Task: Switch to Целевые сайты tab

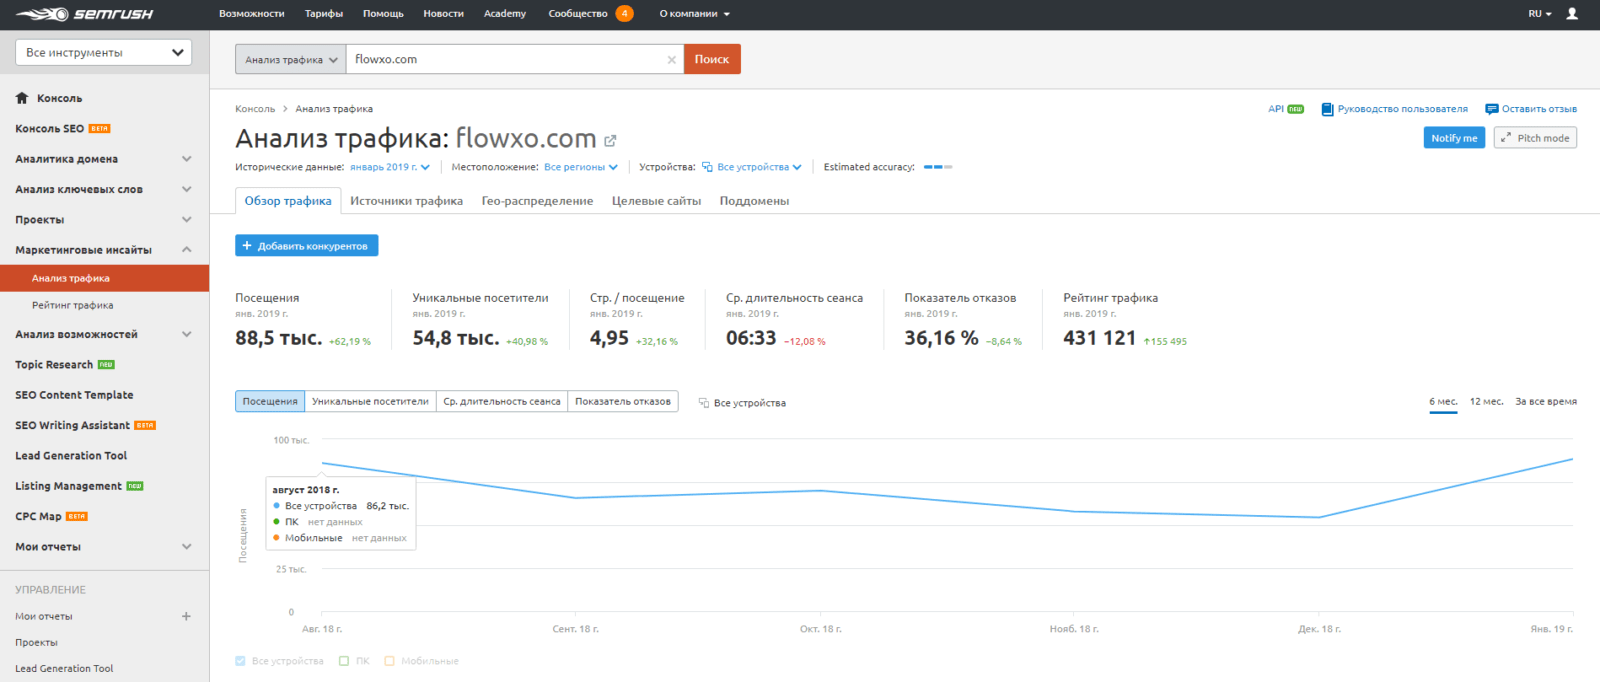Action: (656, 201)
